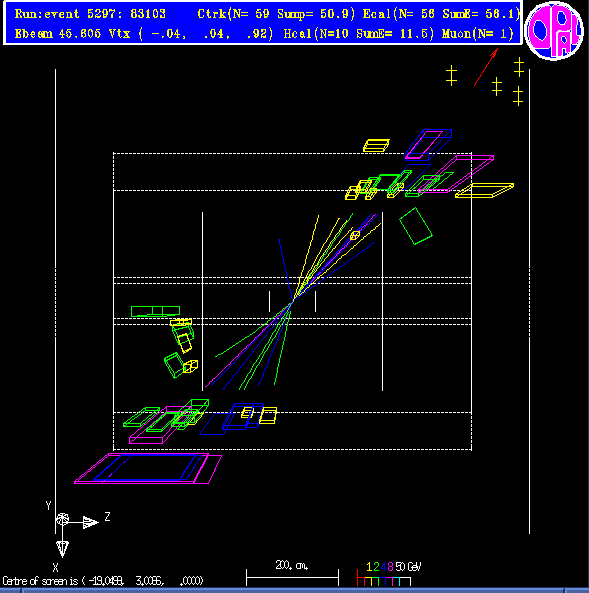Viewport: 589px width, 593px height.
Task: Click the OPAL logo in the corner
Action: point(554,31)
